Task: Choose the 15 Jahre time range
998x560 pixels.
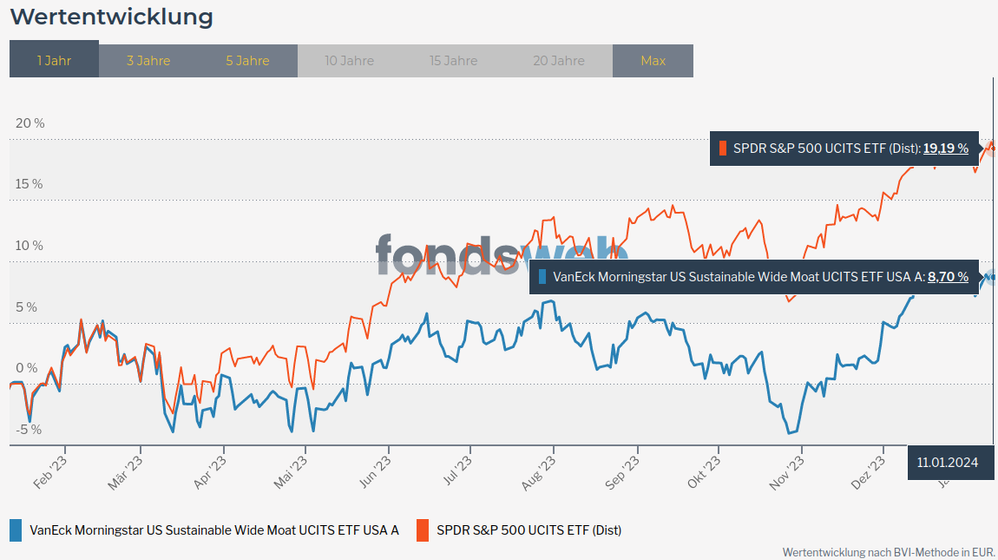Action: tap(453, 60)
